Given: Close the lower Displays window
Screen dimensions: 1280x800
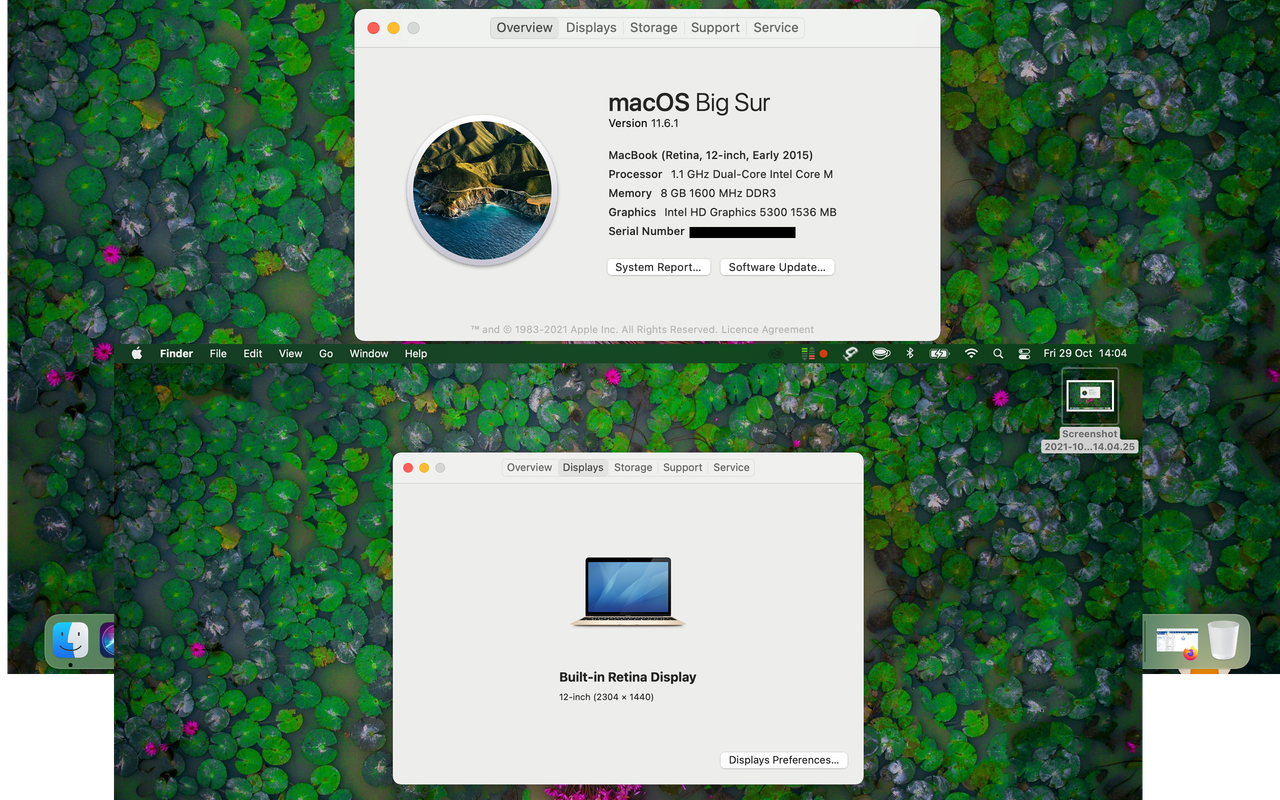Looking at the screenshot, I should (x=408, y=468).
